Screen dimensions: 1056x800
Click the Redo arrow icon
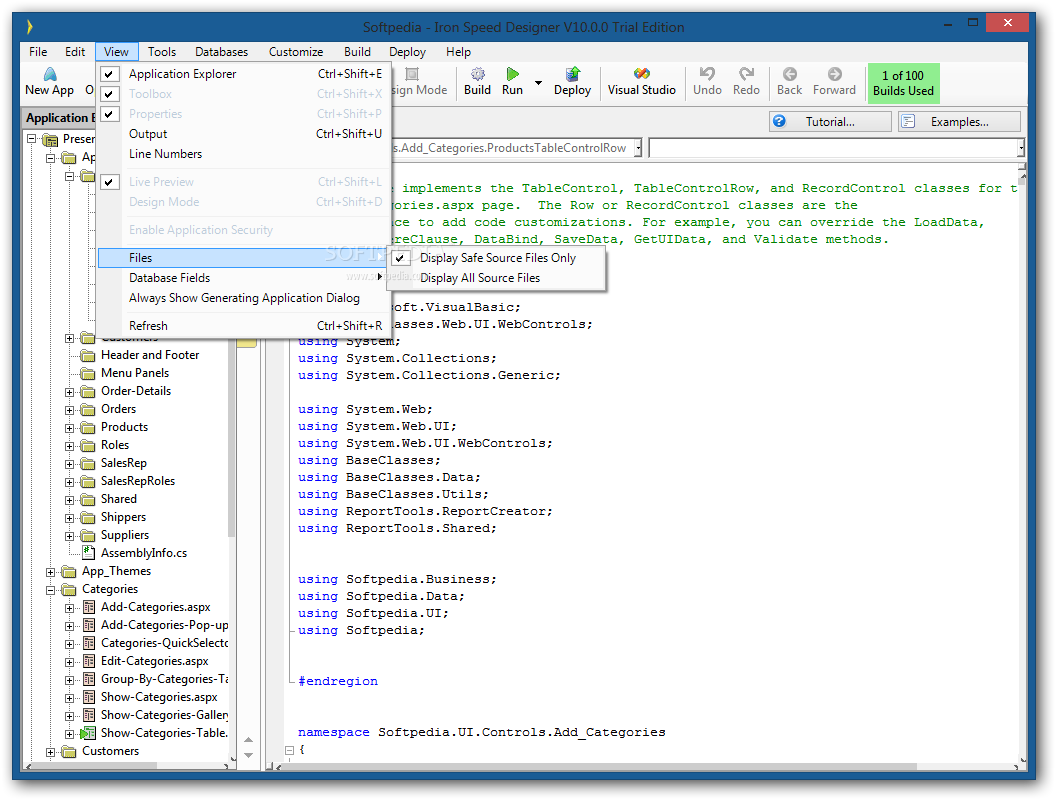coord(746,73)
